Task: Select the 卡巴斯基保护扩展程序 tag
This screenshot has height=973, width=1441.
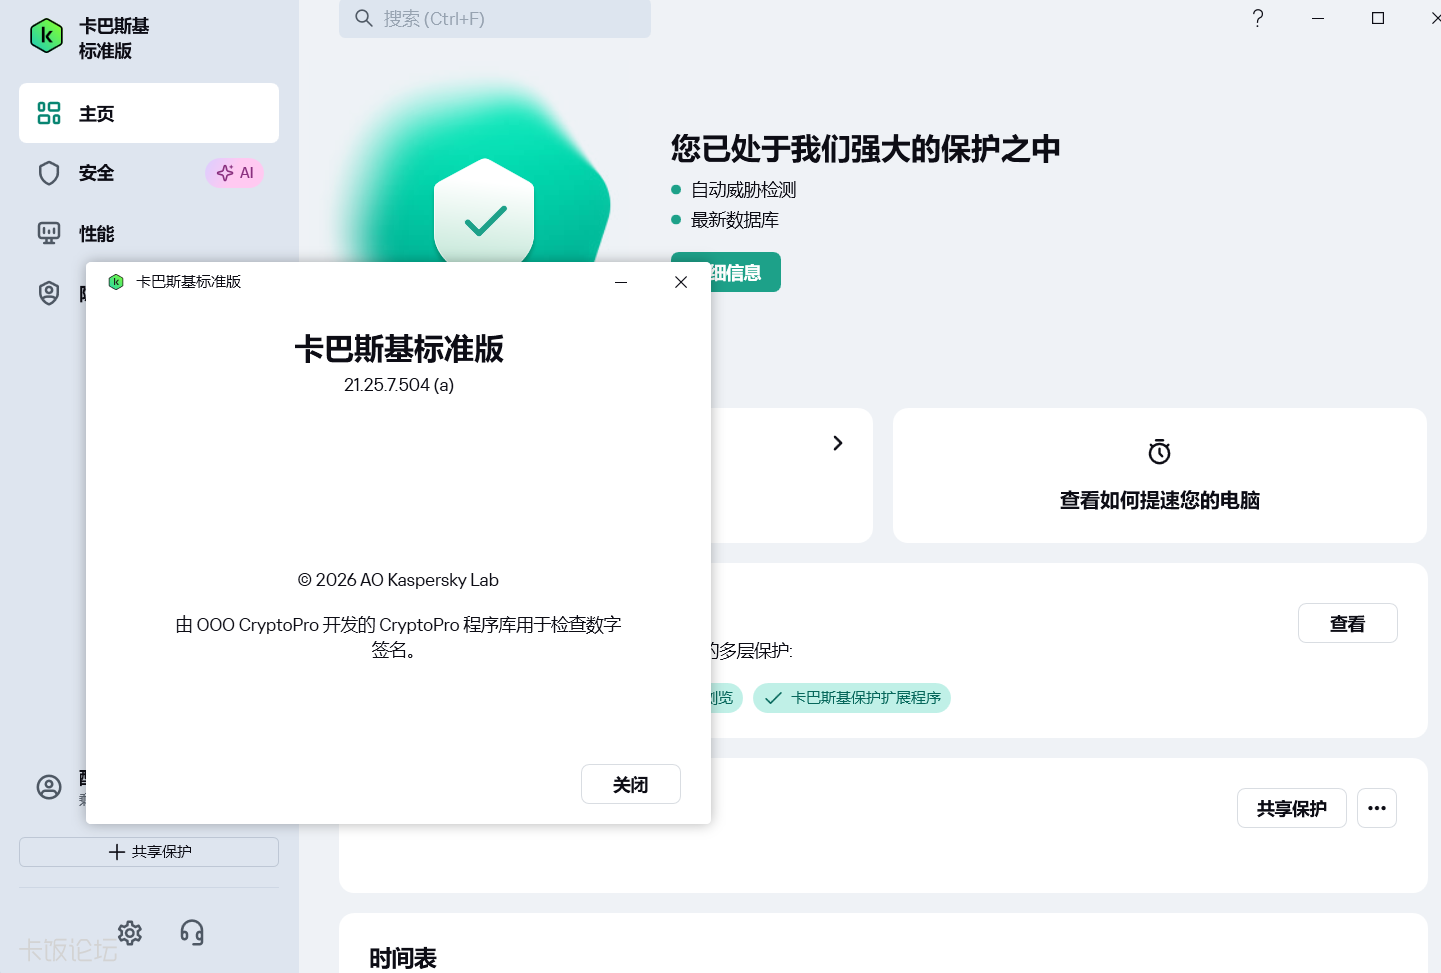Action: (x=852, y=698)
